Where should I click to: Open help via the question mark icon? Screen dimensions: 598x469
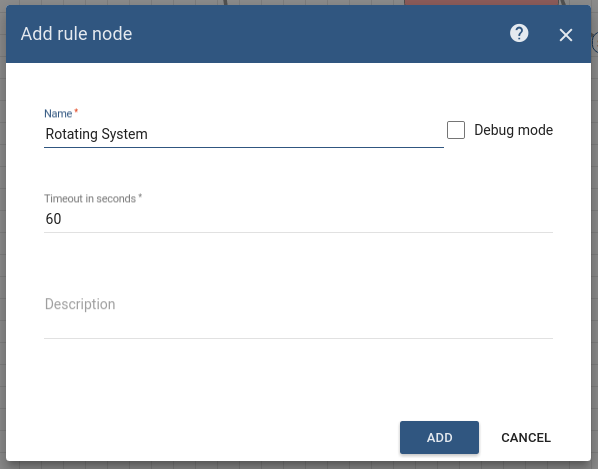coord(519,34)
